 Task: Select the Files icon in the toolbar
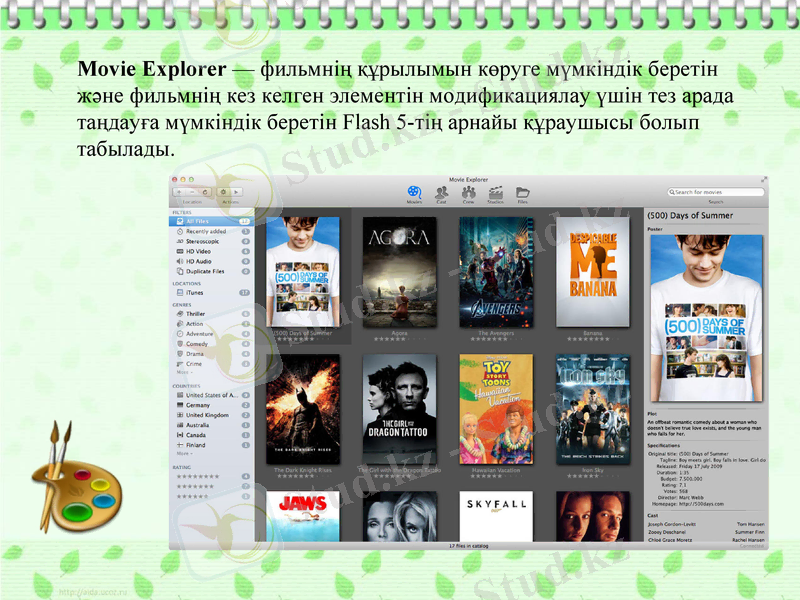pos(522,193)
